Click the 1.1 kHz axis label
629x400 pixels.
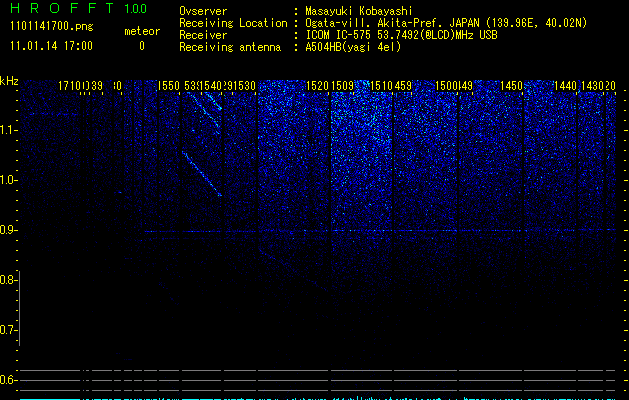coord(9,130)
